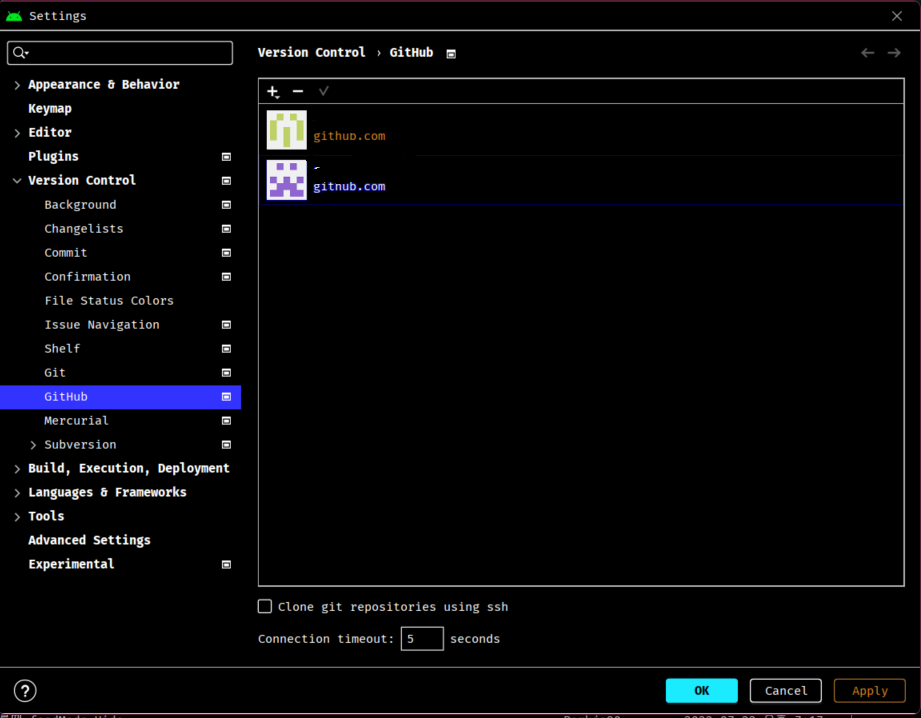
Task: Focus the settings search field
Action: [x=120, y=53]
